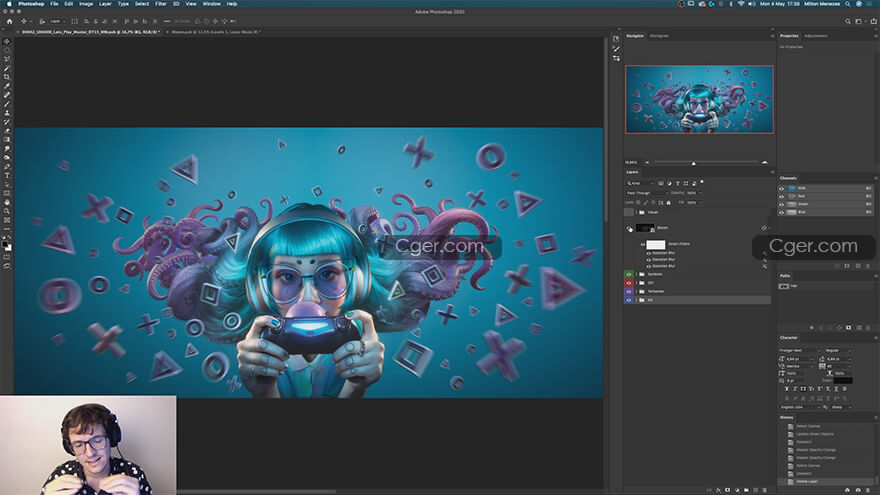The image size is (880, 495).
Task: Select the Clone Stamp tool
Action: point(7,113)
